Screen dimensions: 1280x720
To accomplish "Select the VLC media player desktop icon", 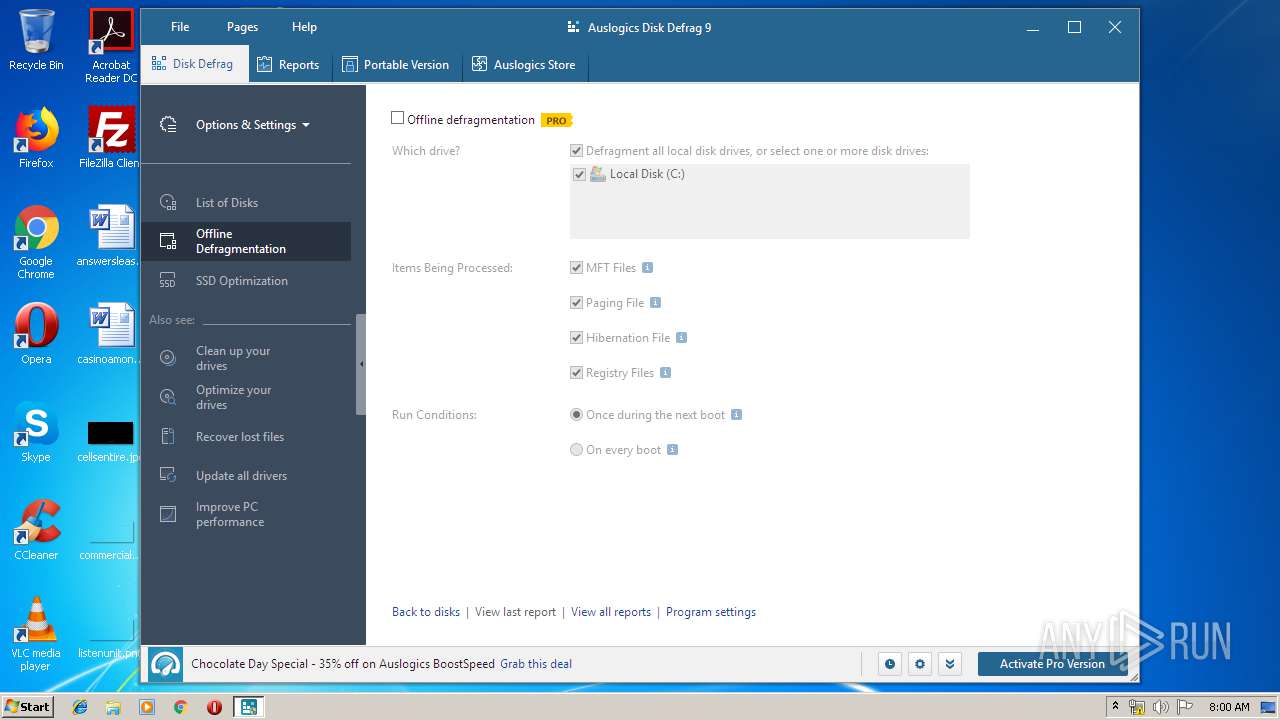I will [x=36, y=634].
